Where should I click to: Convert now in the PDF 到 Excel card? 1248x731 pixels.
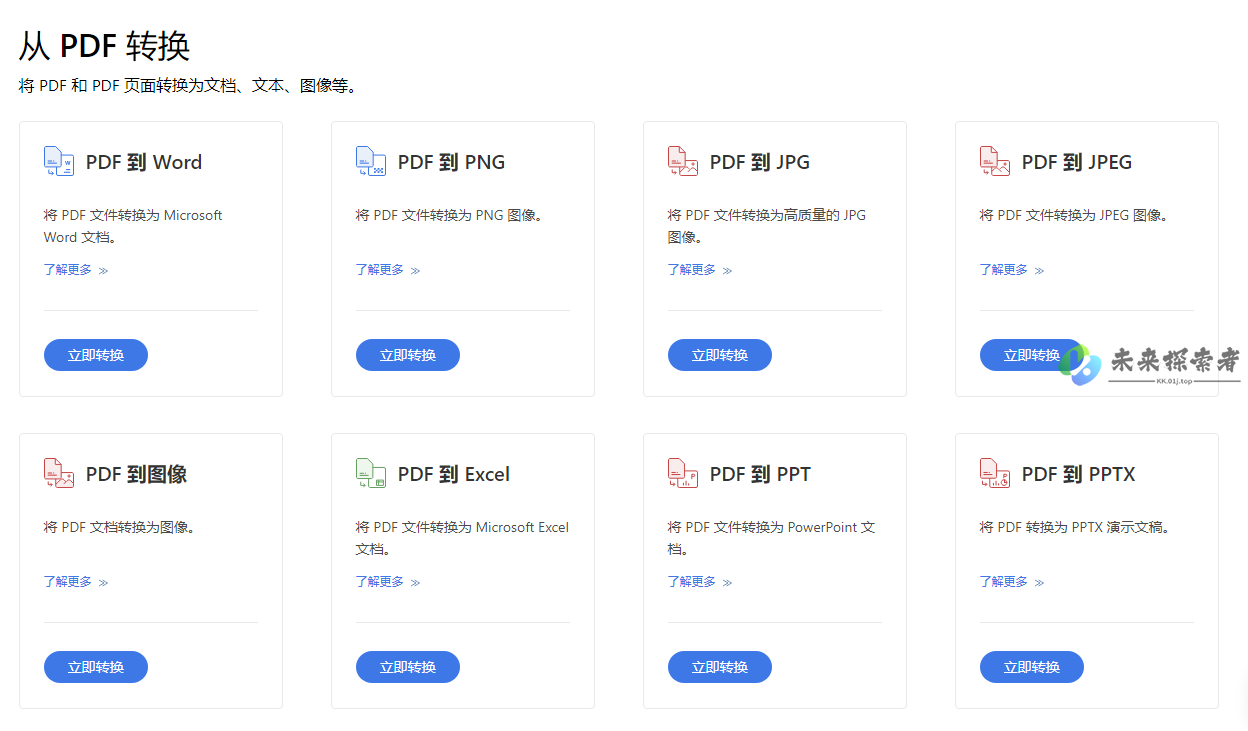point(408,667)
